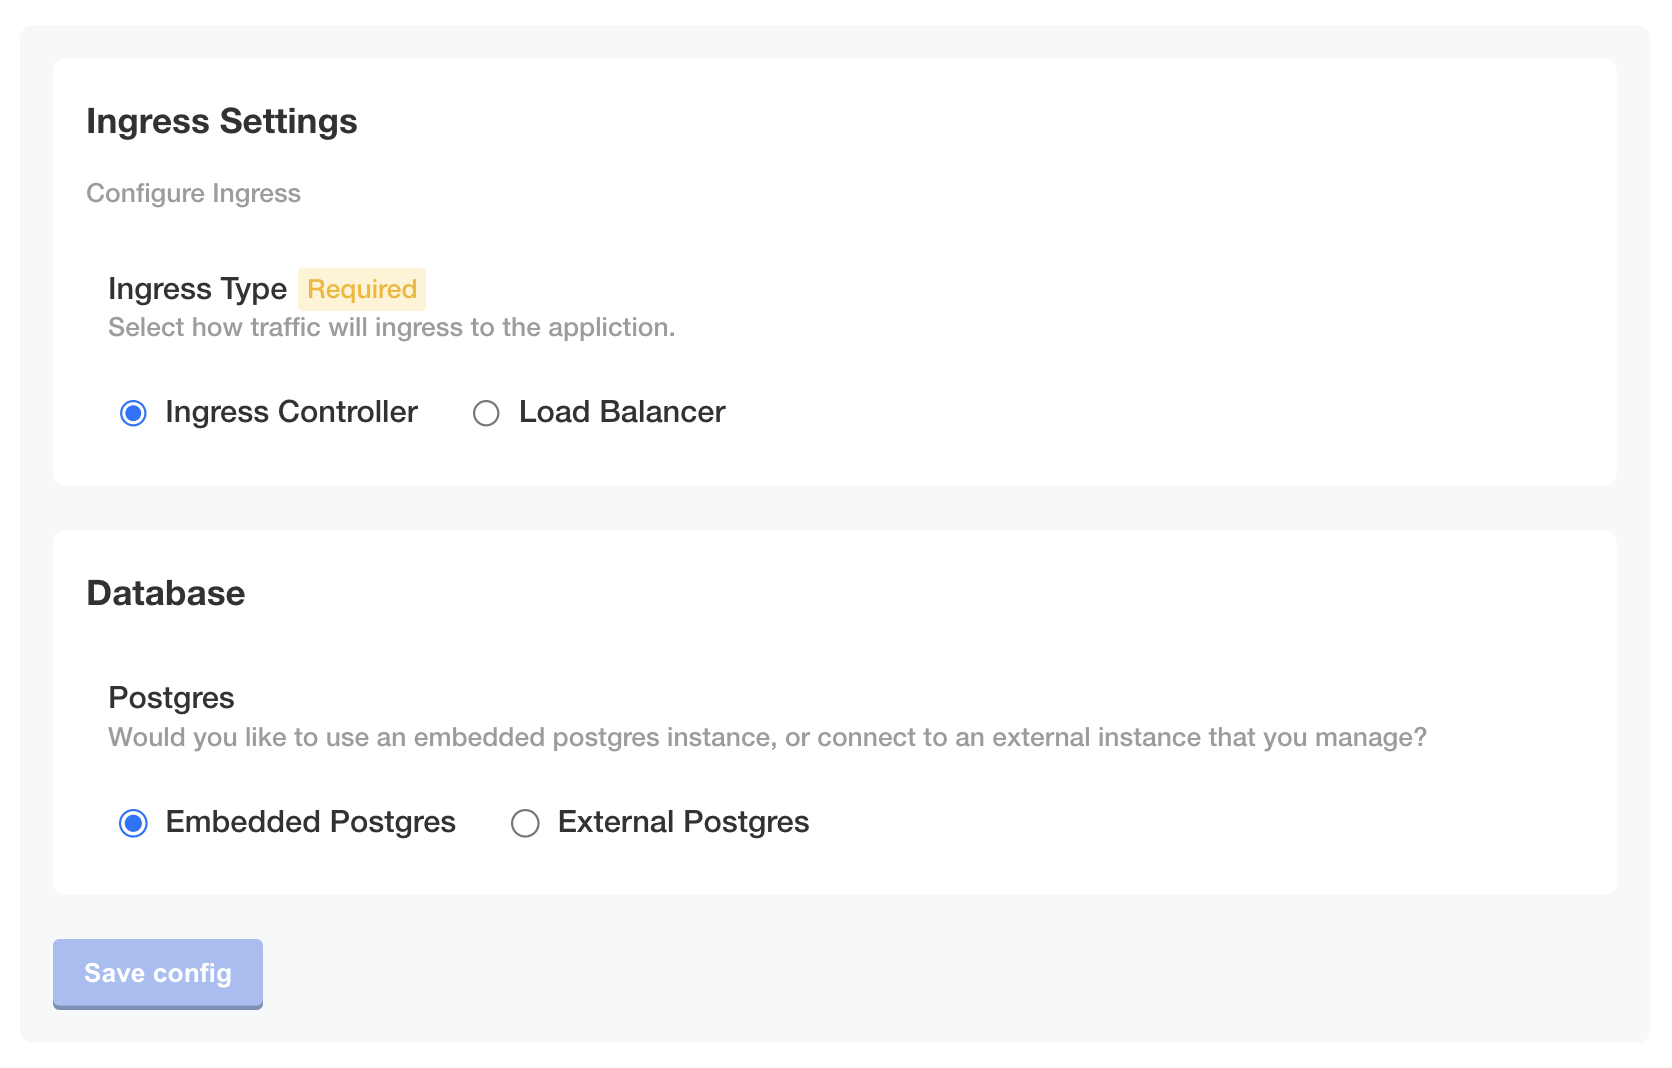Click the ingress traffic helper text
Image resolution: width=1672 pixels, height=1068 pixels.
391,327
